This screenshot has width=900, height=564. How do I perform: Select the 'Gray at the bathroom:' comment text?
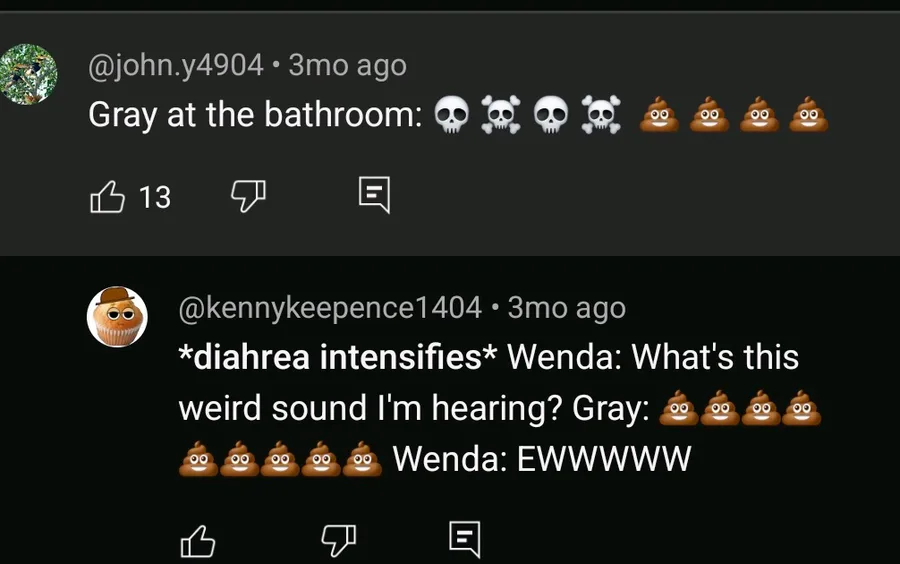(255, 115)
